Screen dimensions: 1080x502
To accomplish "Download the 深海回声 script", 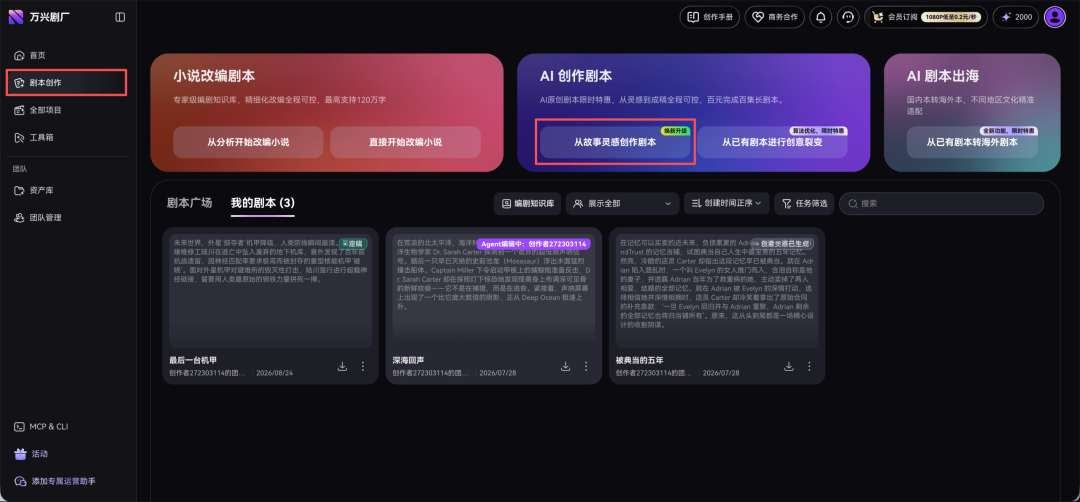I will click(x=565, y=366).
